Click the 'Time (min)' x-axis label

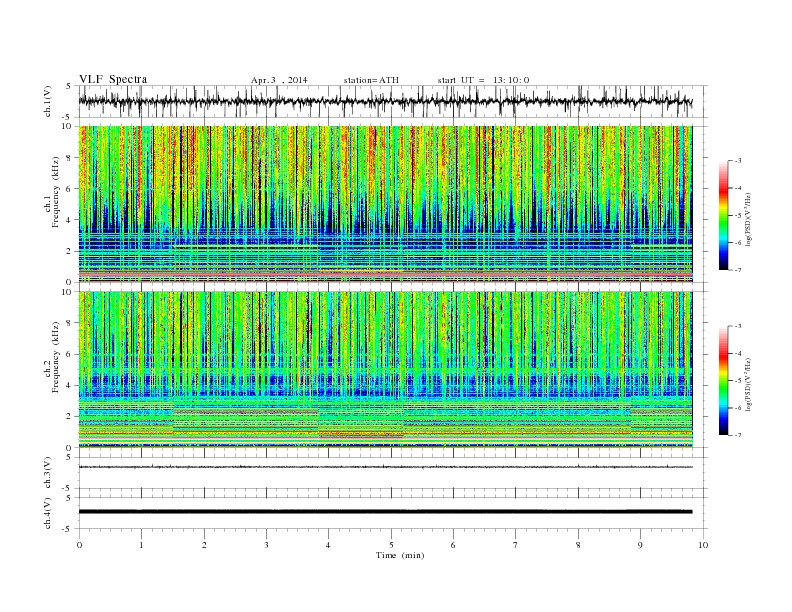[x=400, y=555]
